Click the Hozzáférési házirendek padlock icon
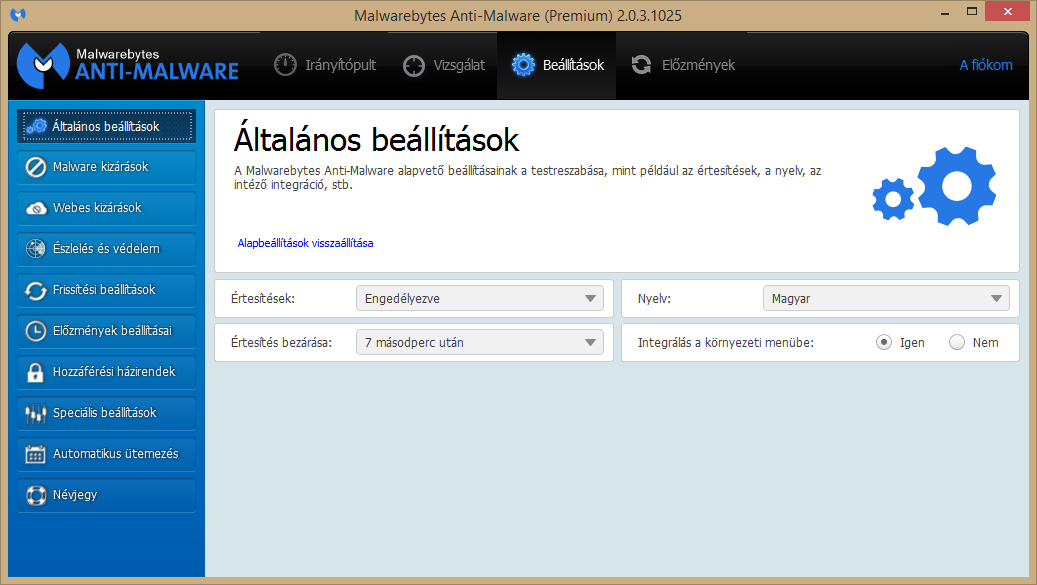This screenshot has height=585, width=1037. (36, 372)
